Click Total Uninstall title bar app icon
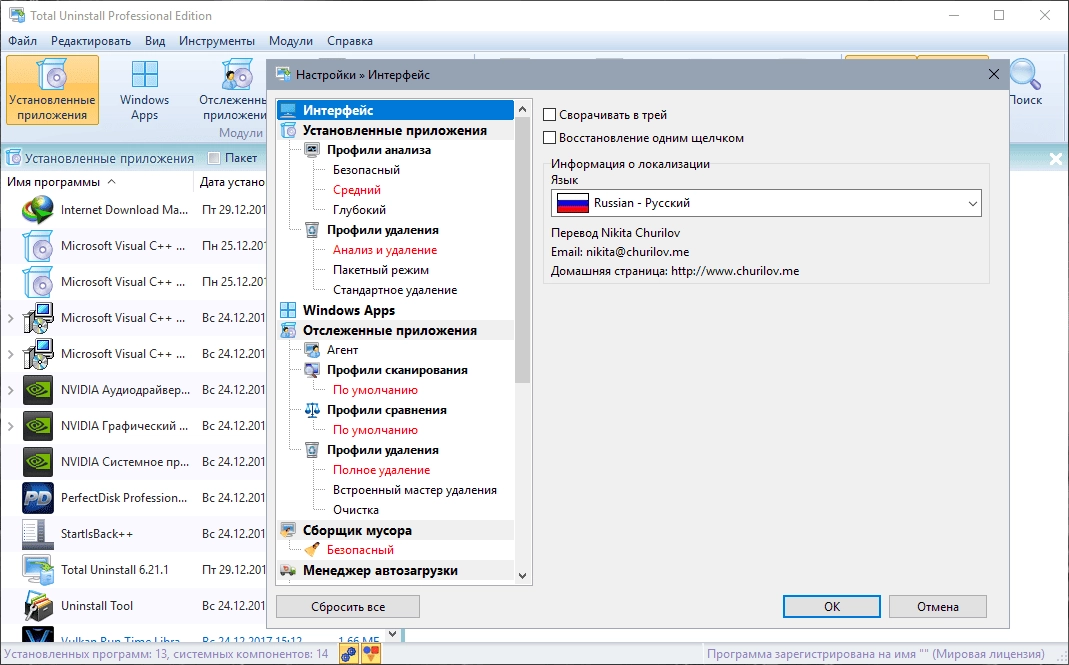Viewport: 1069px width, 665px height. pyautogui.click(x=16, y=15)
